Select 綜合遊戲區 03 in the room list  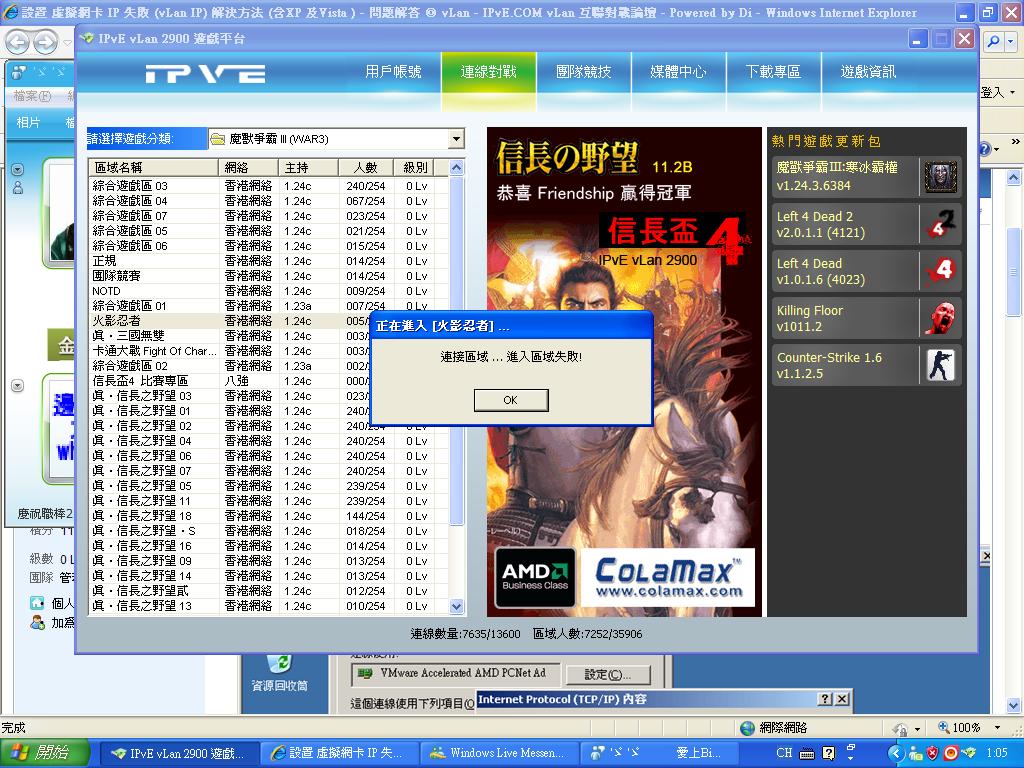(x=130, y=186)
